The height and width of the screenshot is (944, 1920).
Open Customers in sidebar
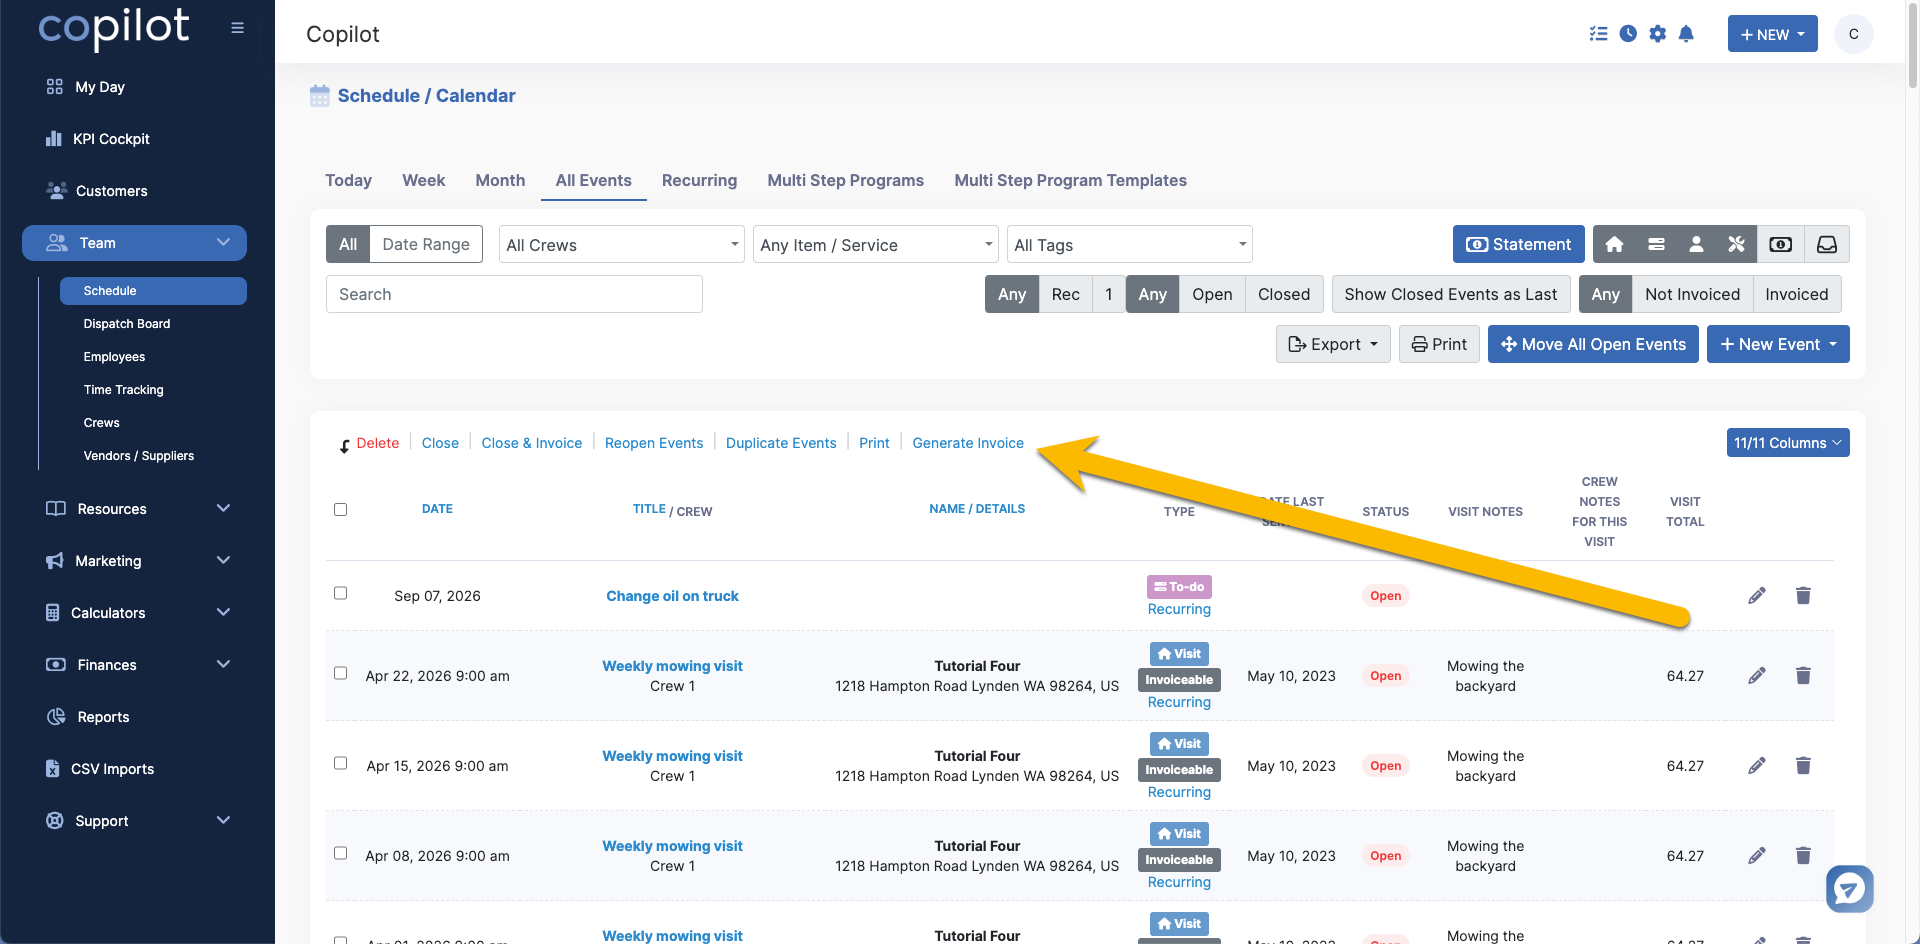click(x=111, y=191)
